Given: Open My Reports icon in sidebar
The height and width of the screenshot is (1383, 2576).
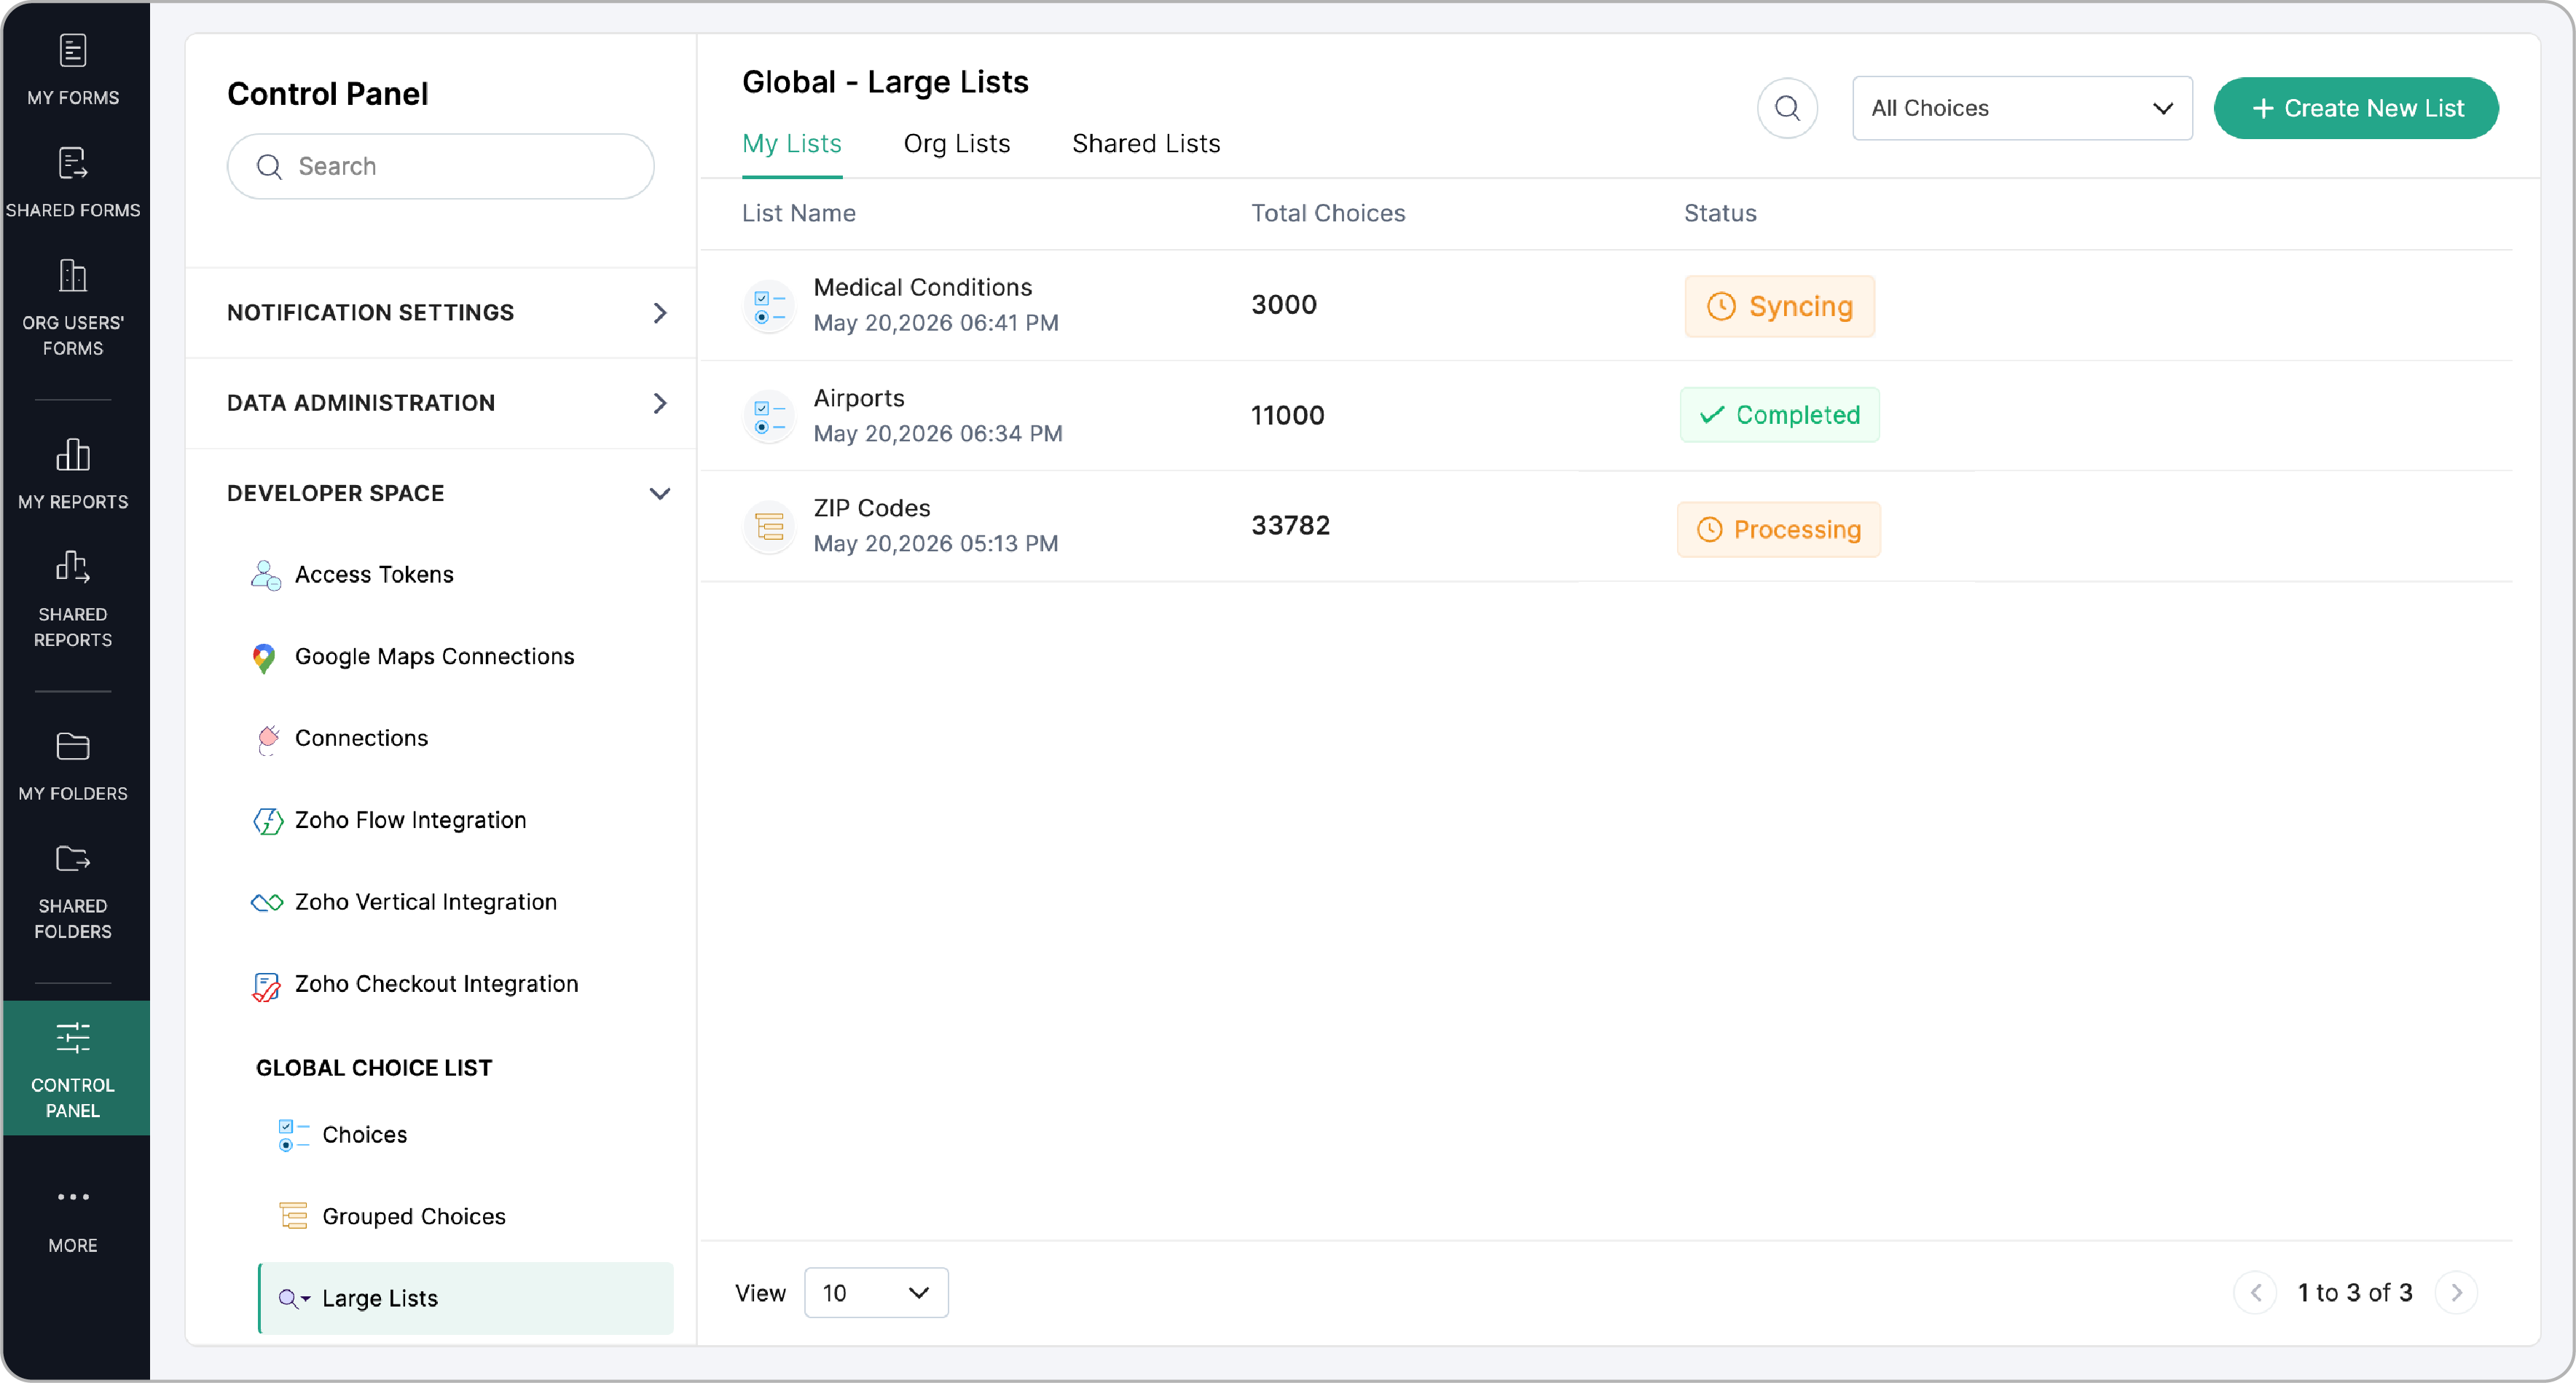Looking at the screenshot, I should [73, 455].
